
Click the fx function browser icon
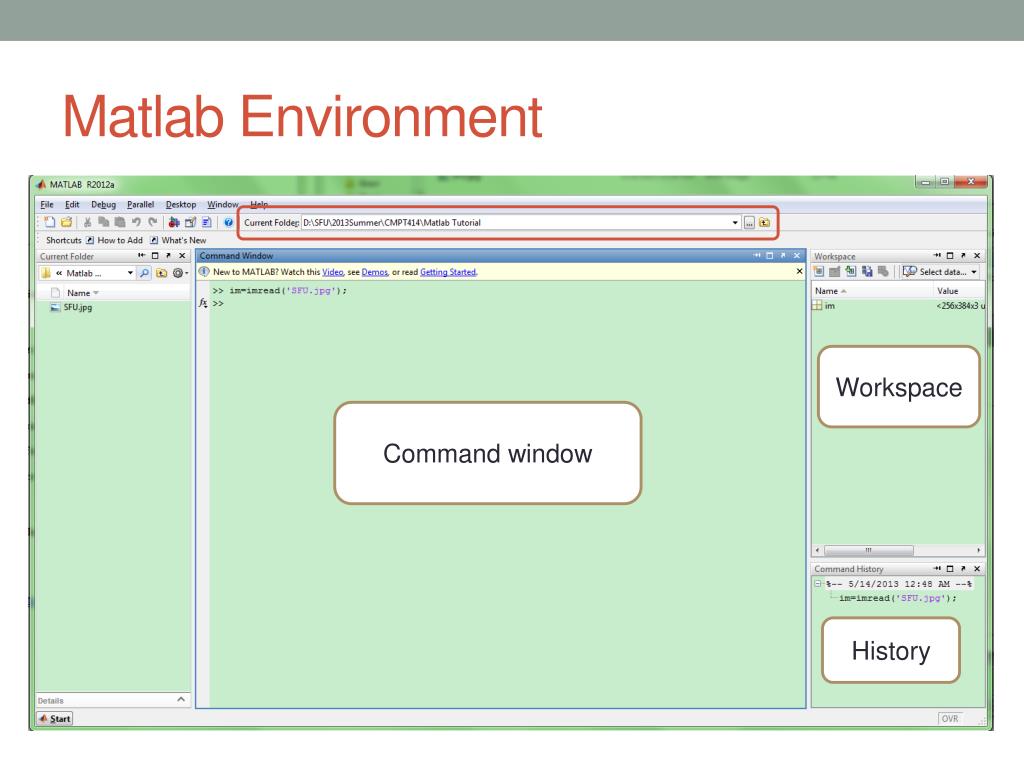[203, 304]
